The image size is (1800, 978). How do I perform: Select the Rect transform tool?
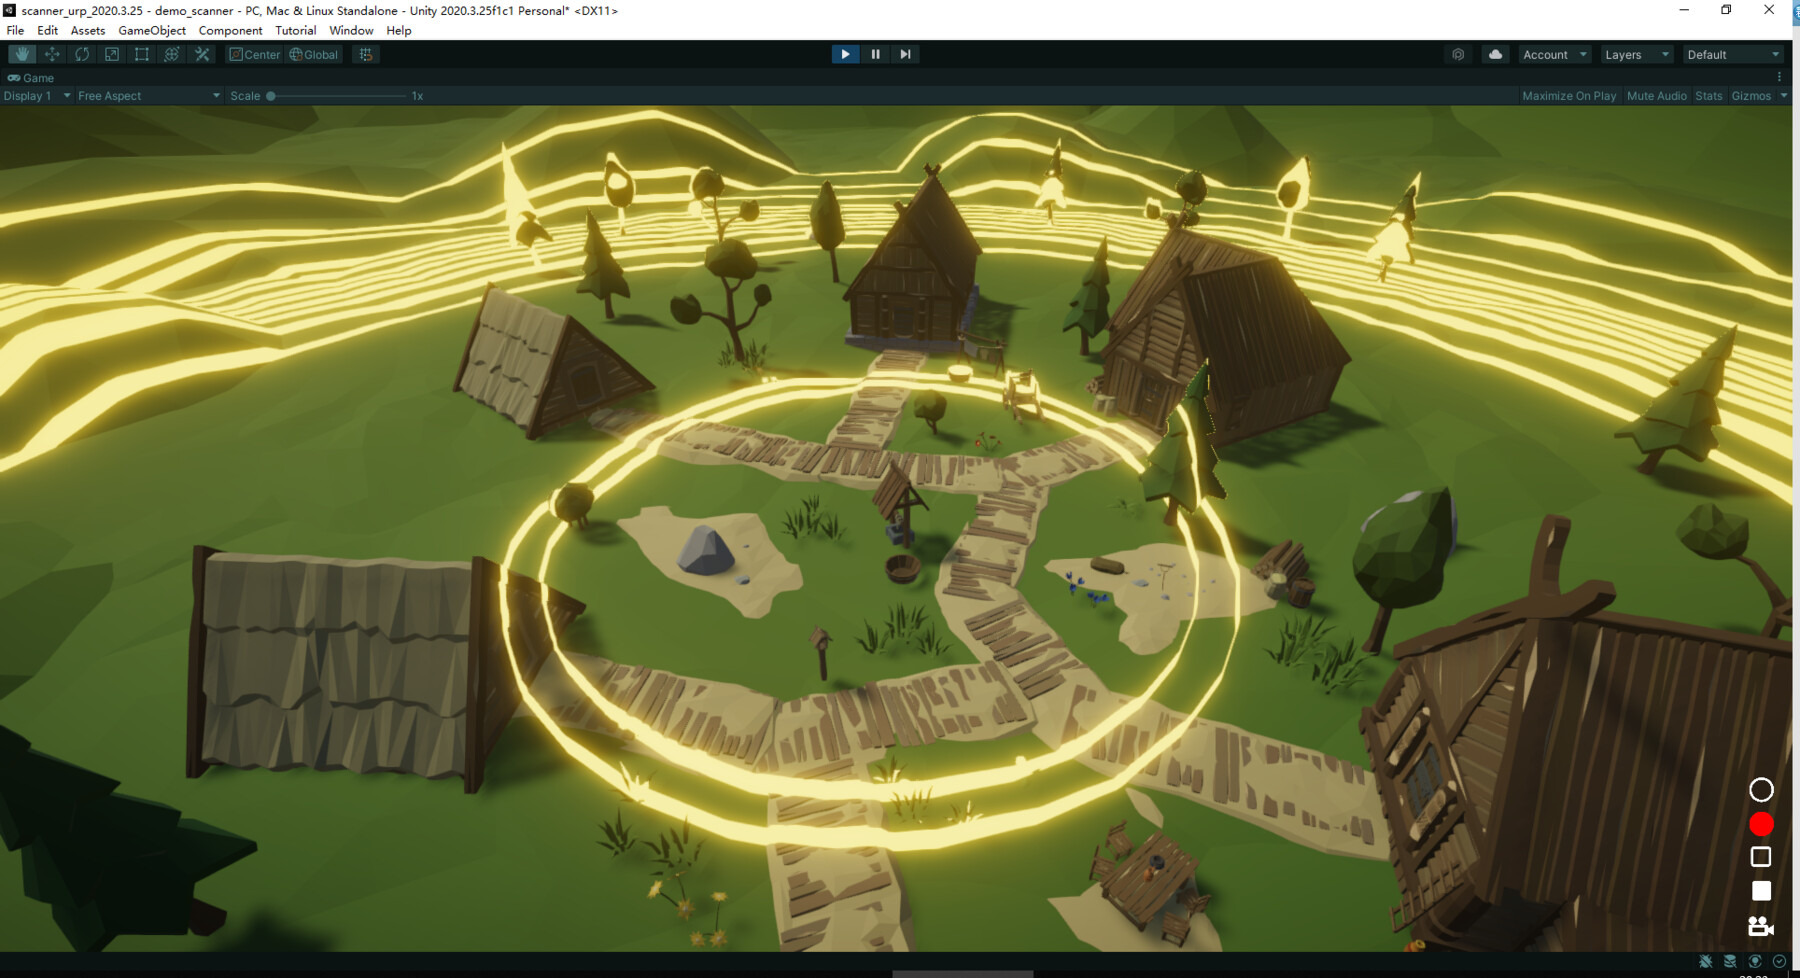coord(141,54)
